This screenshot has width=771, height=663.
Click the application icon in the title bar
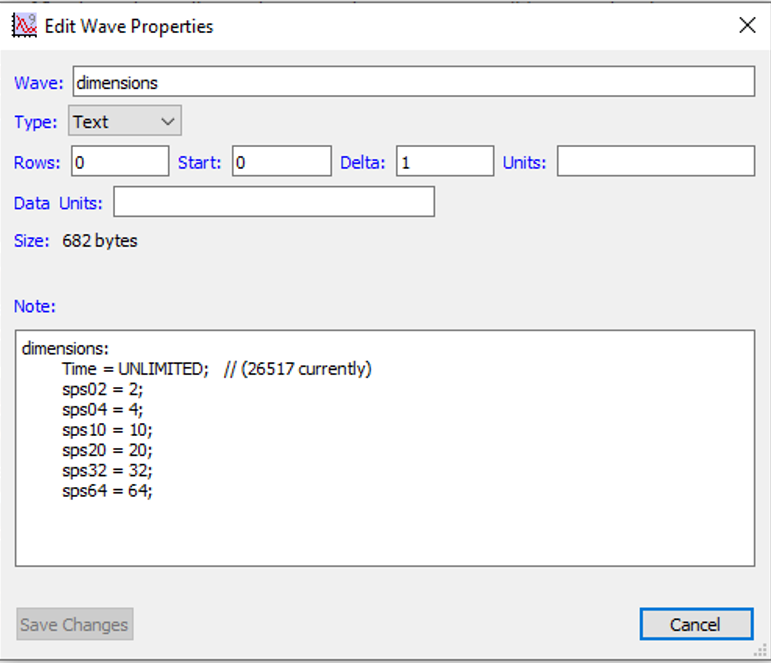point(24,26)
